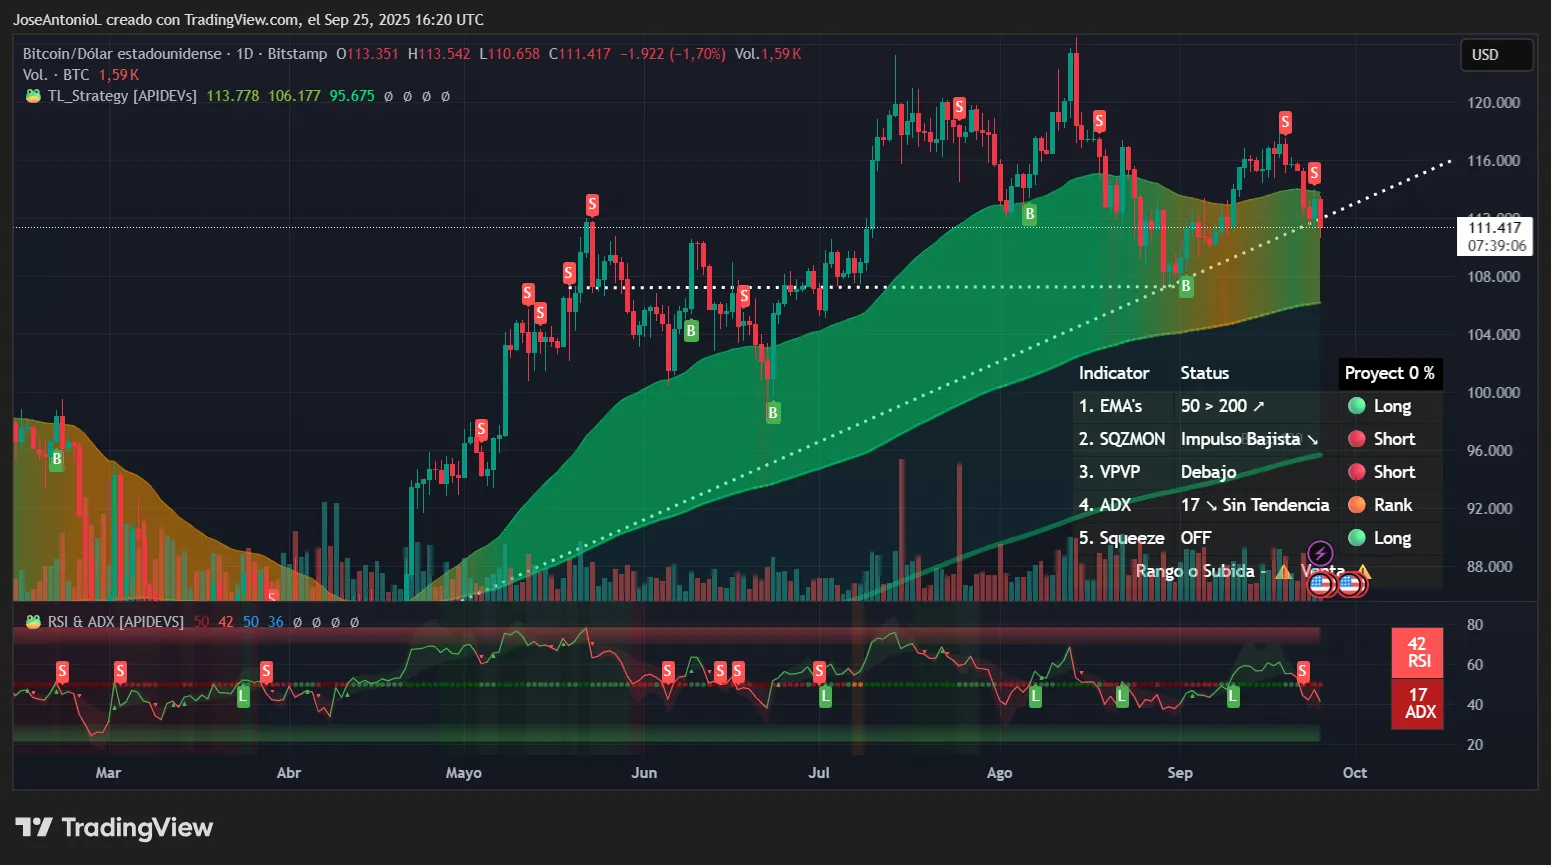Image resolution: width=1551 pixels, height=865 pixels.
Task: Open the USD currency selector
Action: [x=1496, y=55]
